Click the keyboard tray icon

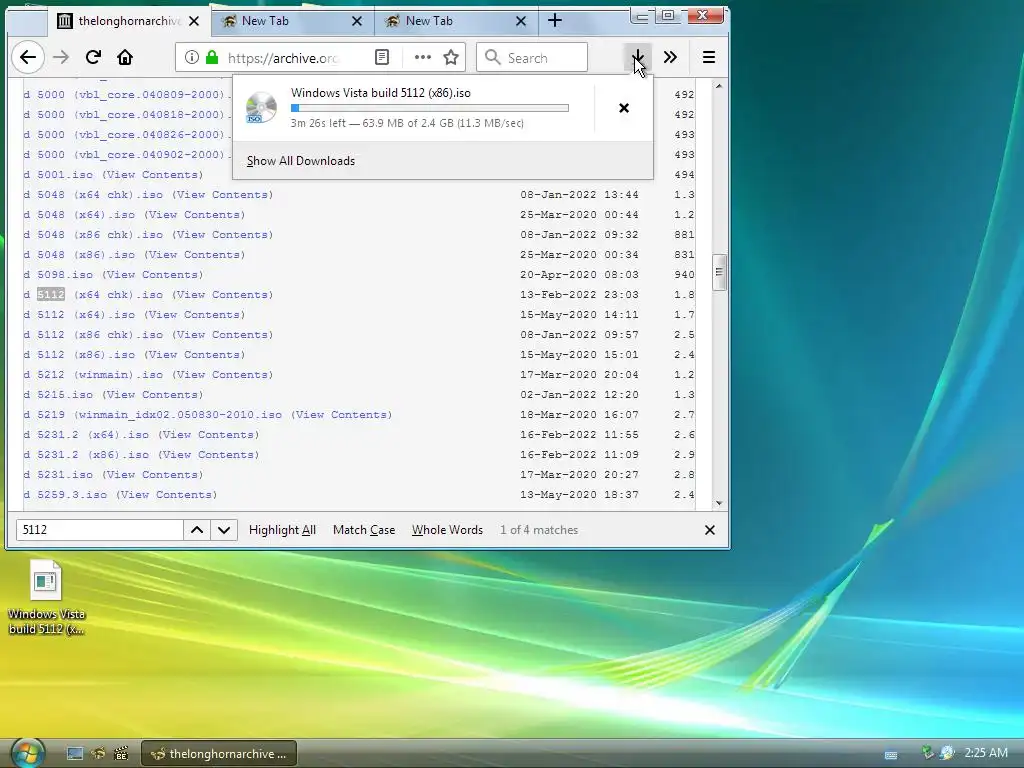pyautogui.click(x=891, y=754)
